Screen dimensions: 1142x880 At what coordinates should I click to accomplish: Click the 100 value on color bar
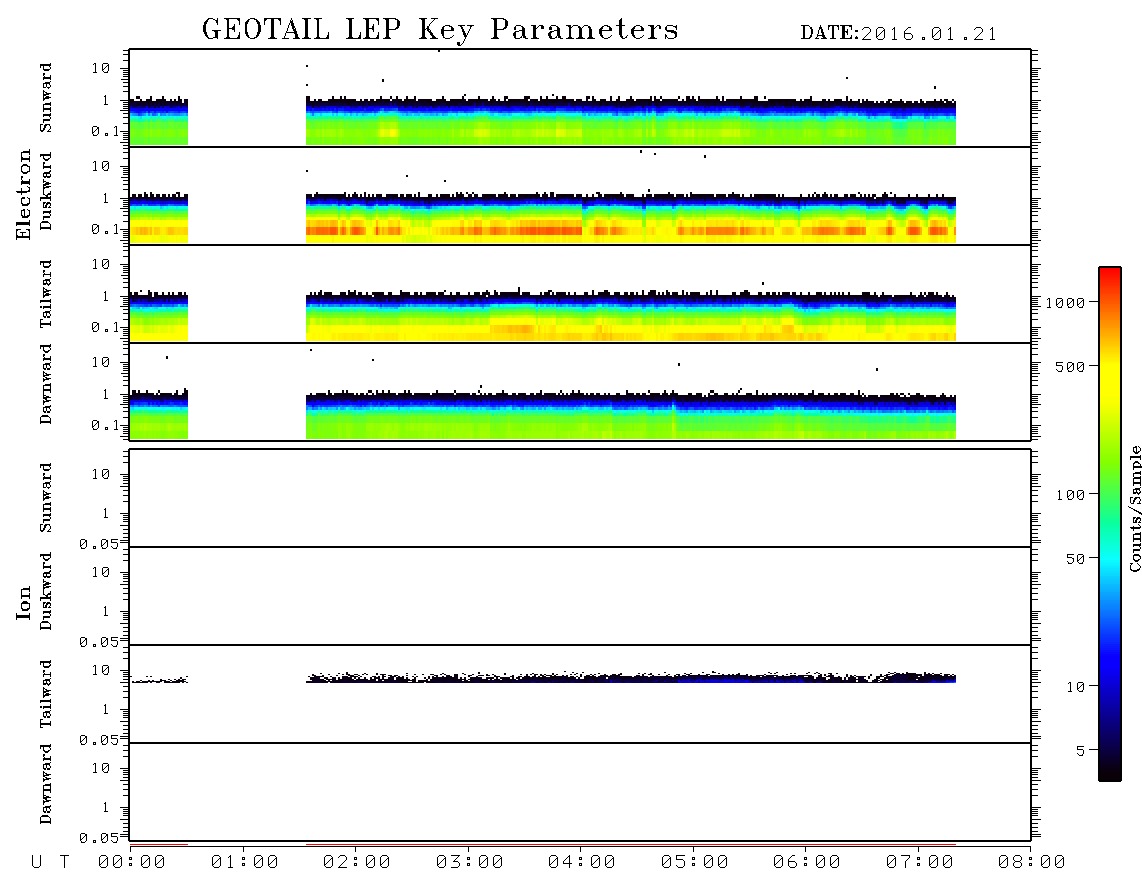pyautogui.click(x=1070, y=495)
